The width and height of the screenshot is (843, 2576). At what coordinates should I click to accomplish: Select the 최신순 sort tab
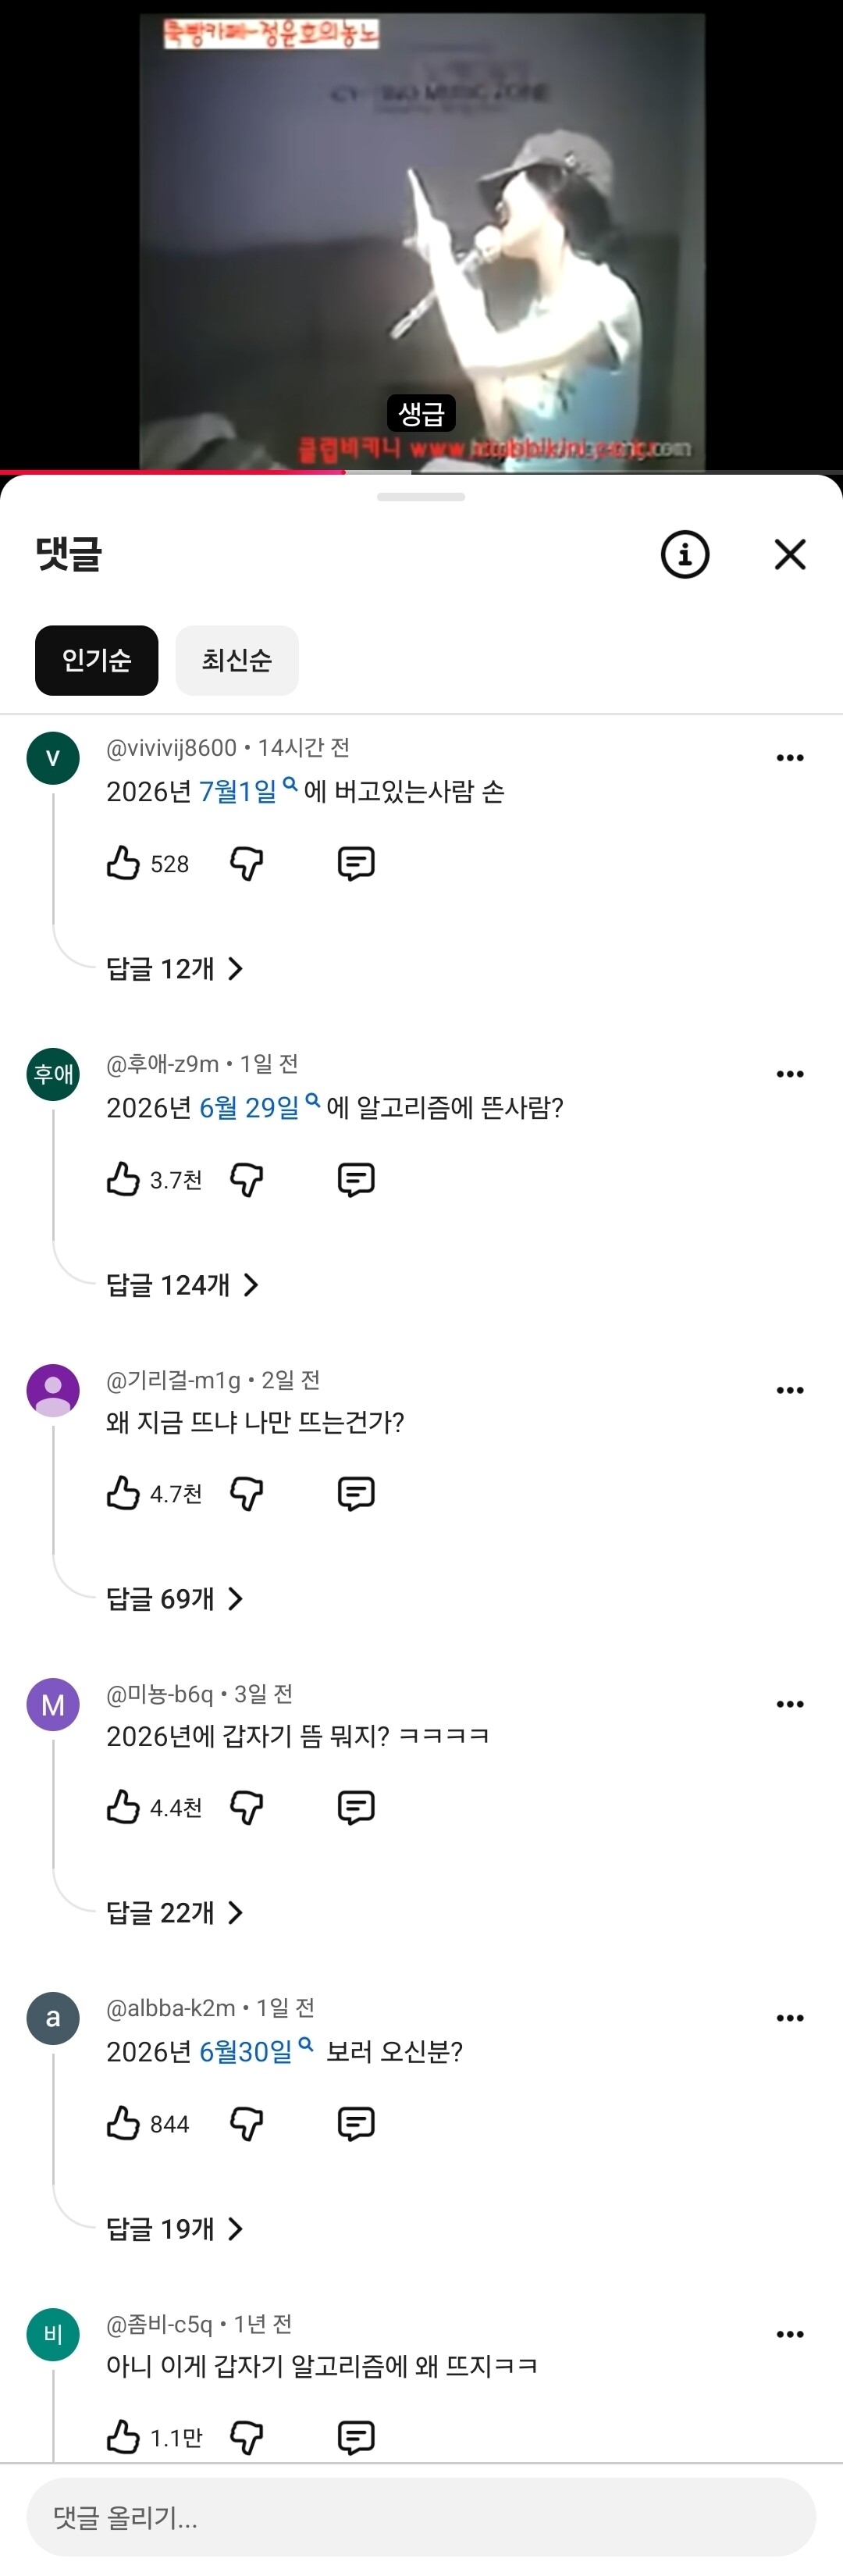coord(237,660)
